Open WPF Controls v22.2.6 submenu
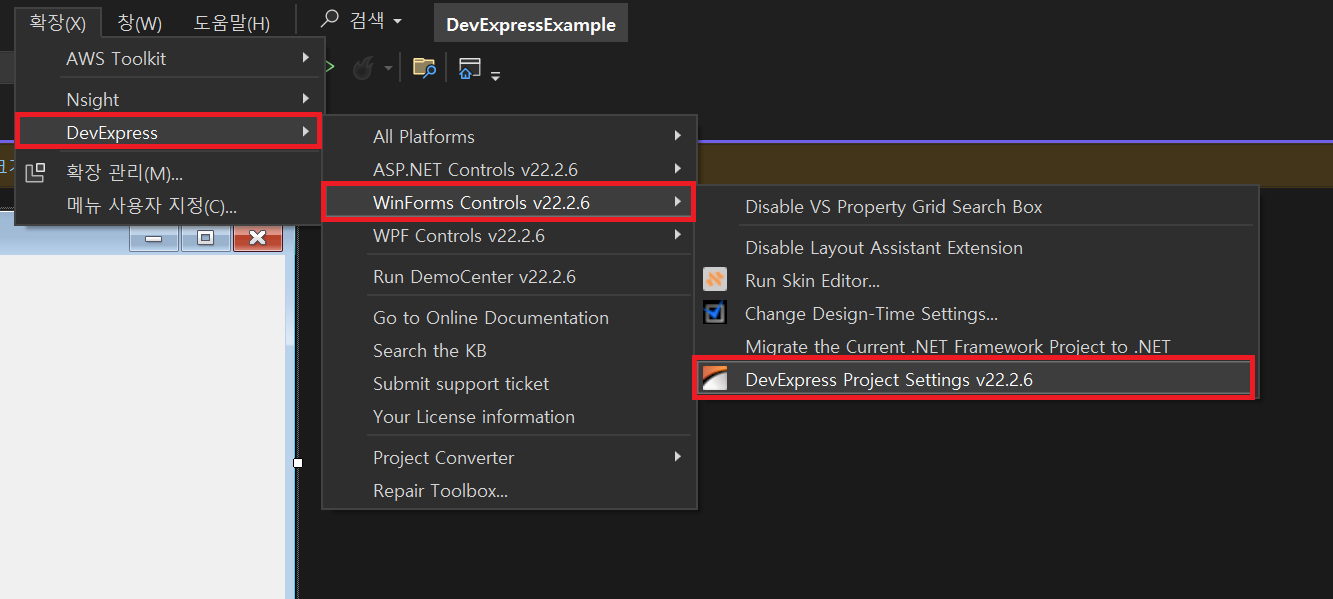The image size is (1333, 599). pos(509,236)
